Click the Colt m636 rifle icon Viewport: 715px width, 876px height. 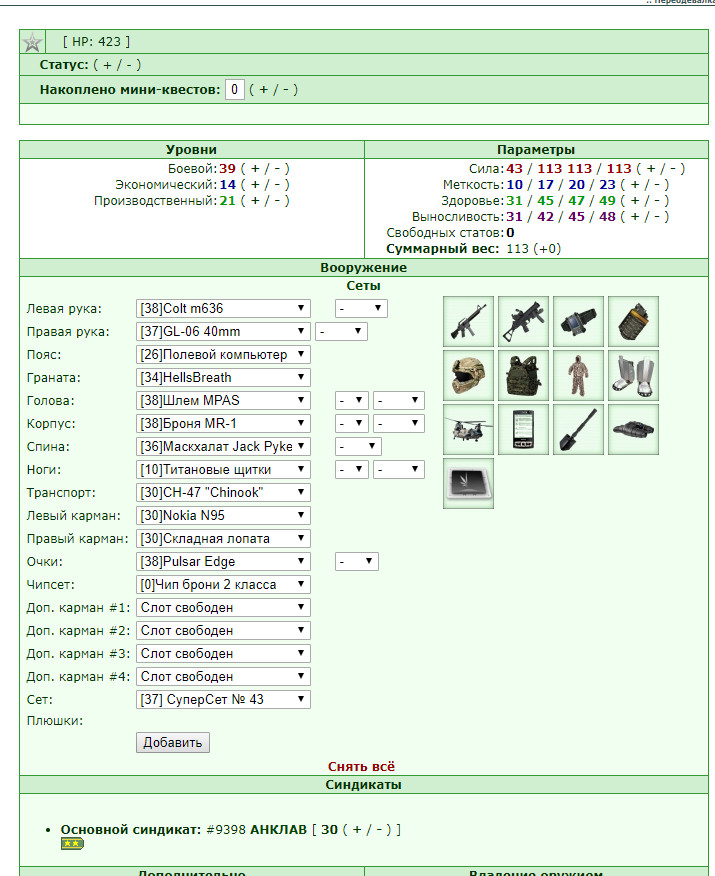tap(468, 321)
